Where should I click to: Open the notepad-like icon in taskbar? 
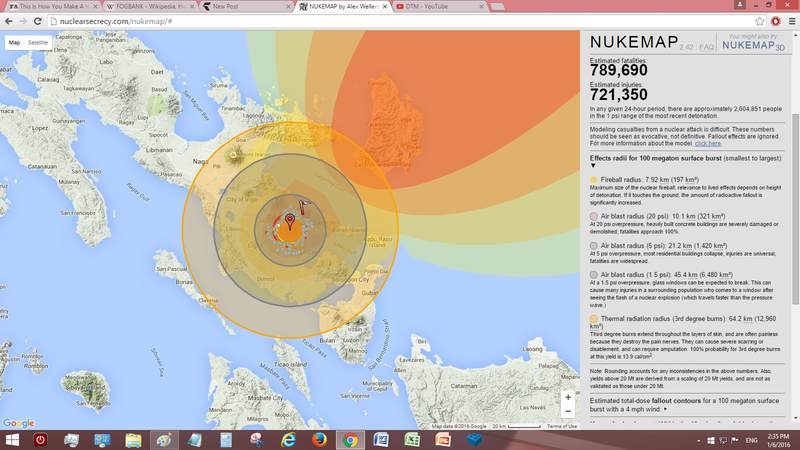point(195,440)
